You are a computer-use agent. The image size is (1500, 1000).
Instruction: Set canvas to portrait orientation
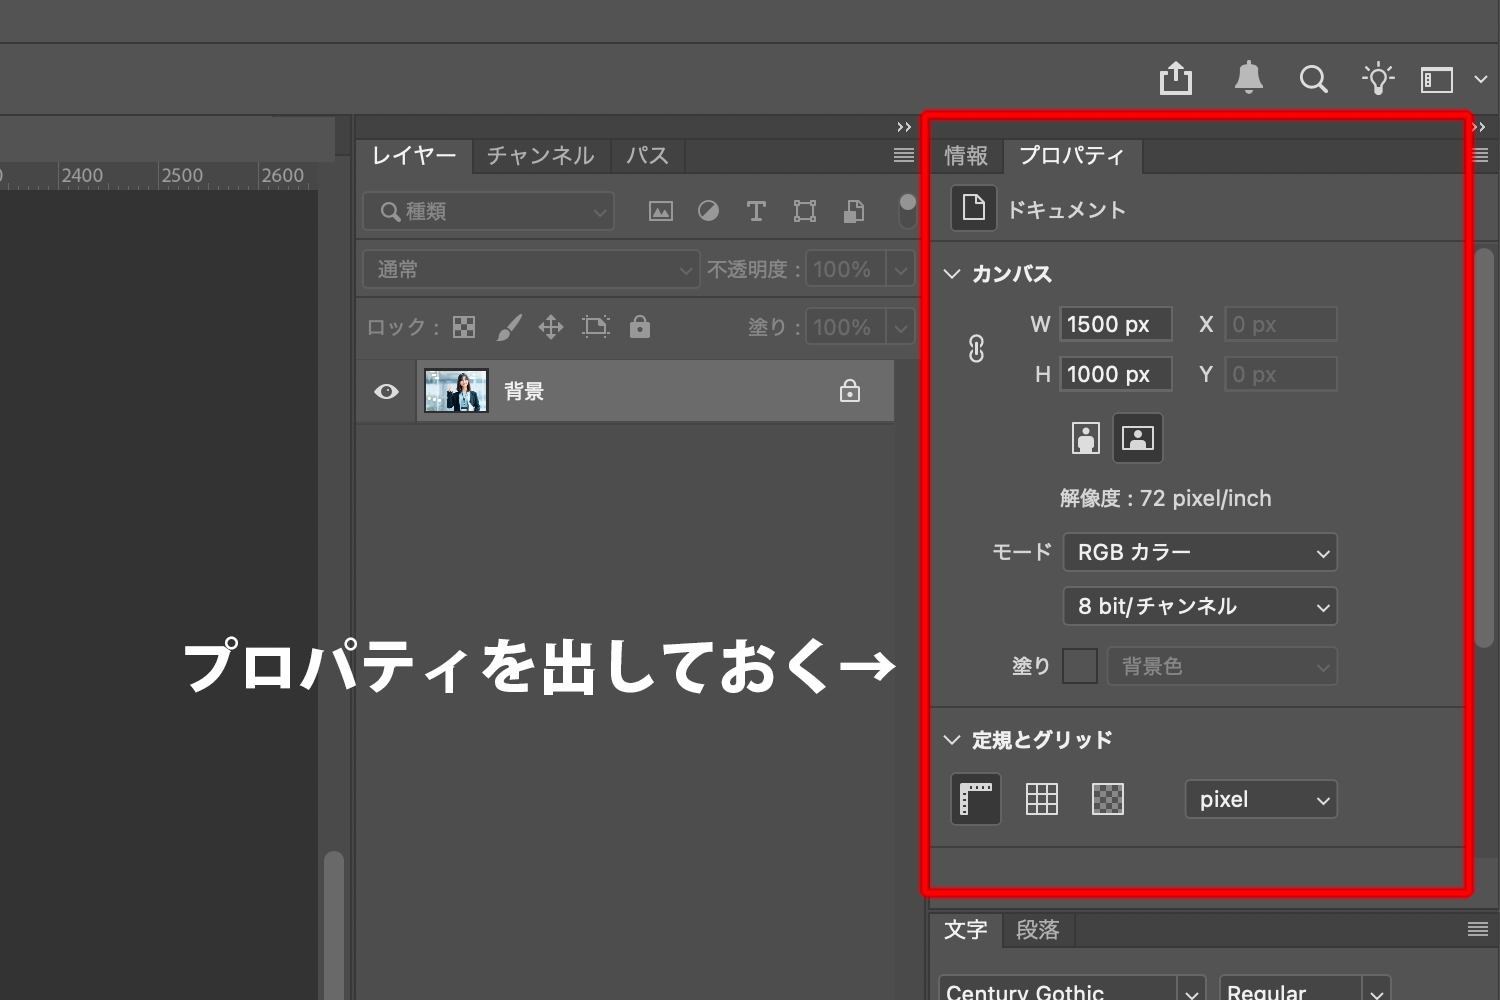click(1085, 438)
